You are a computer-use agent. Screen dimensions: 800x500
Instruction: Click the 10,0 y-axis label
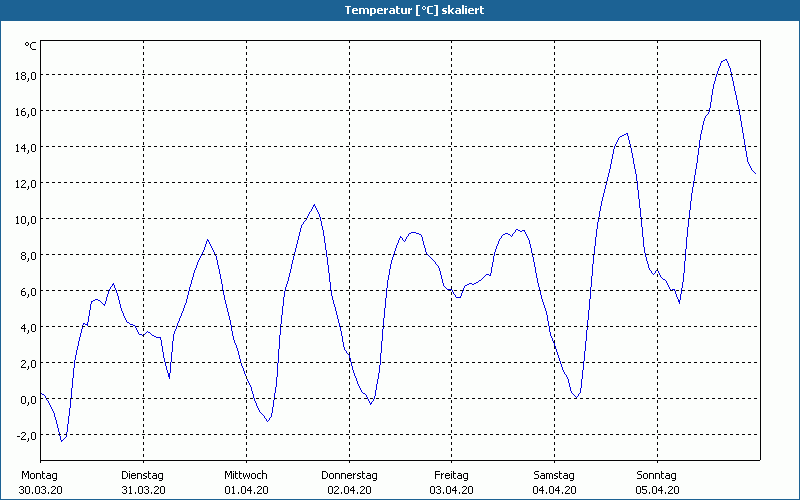[x=25, y=219]
